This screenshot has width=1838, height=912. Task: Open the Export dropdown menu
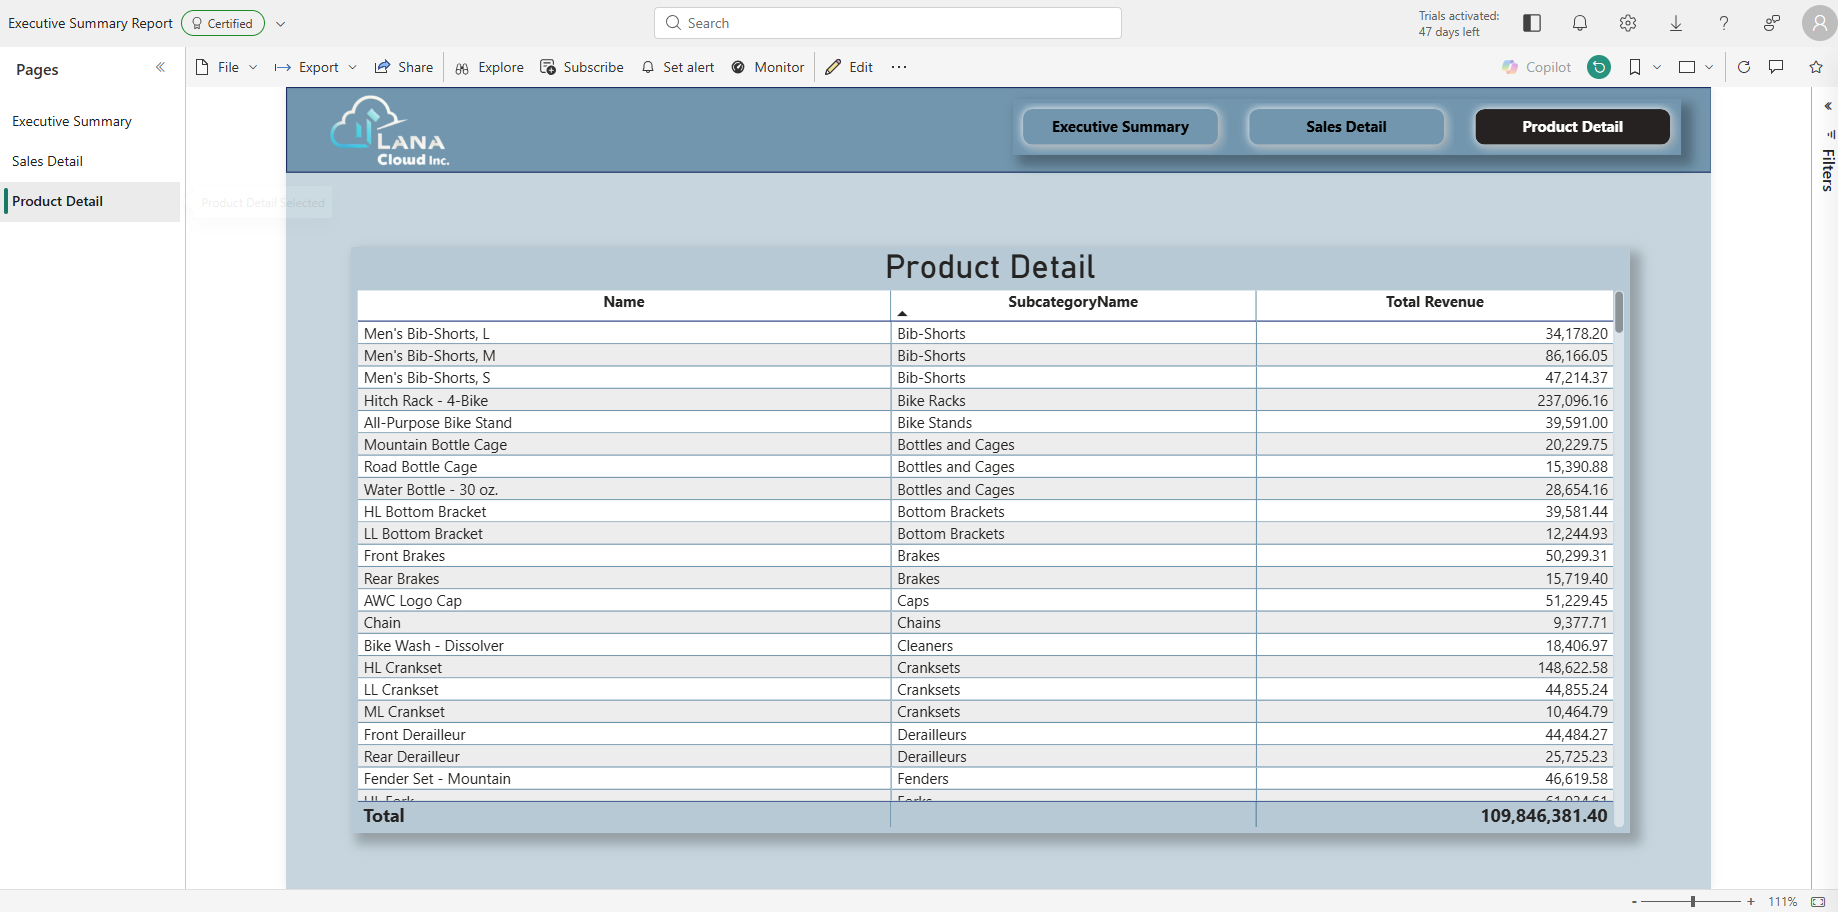[316, 67]
